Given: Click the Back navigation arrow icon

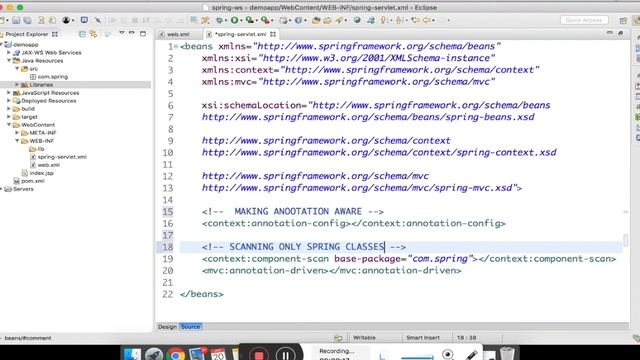Looking at the screenshot, I should [427, 20].
